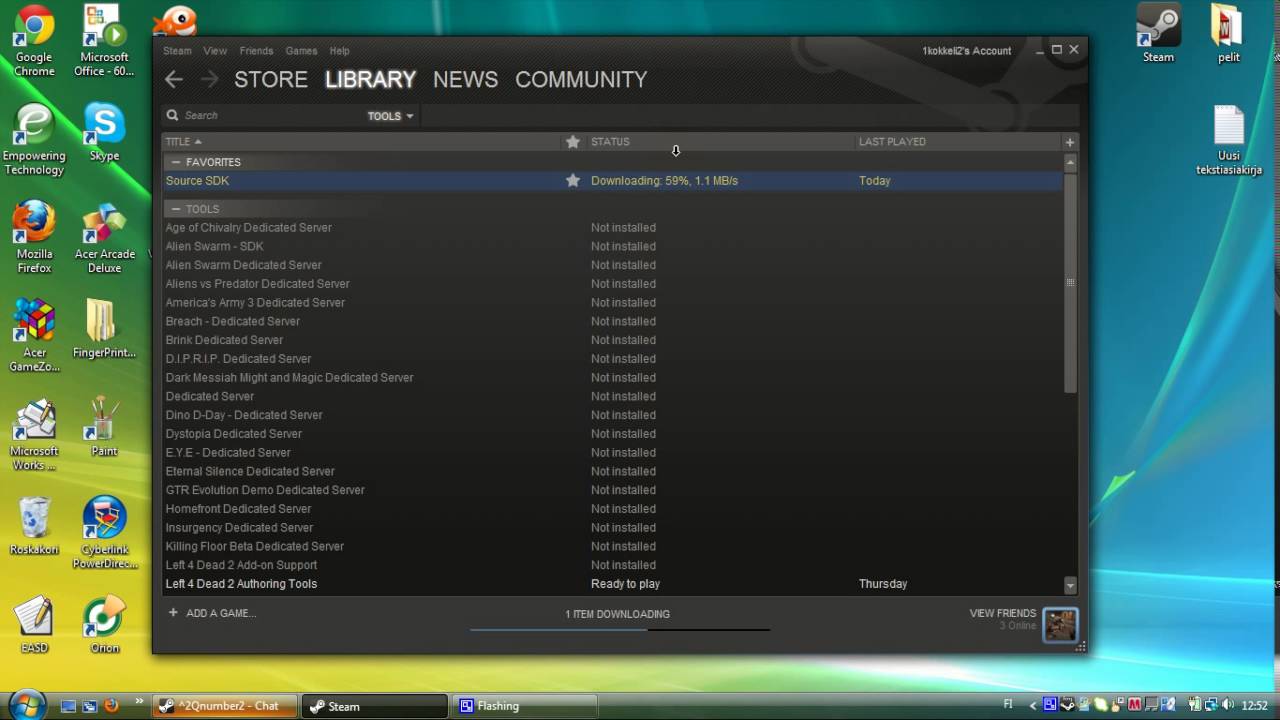Open the Games menu
This screenshot has width=1280, height=720.
(301, 51)
